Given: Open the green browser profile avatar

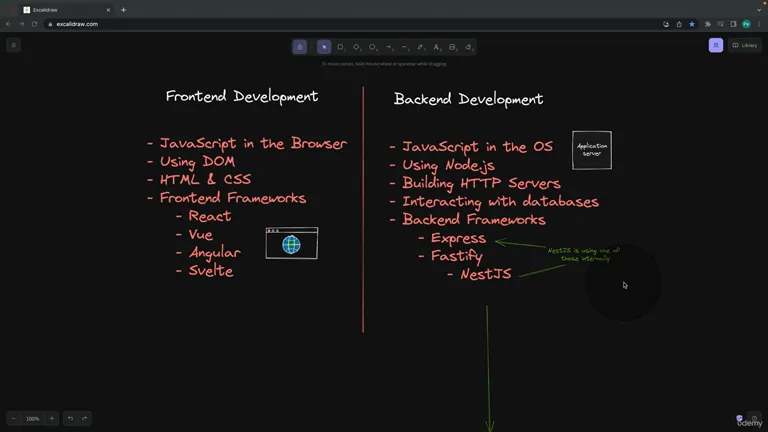Looking at the screenshot, I should pos(746,24).
